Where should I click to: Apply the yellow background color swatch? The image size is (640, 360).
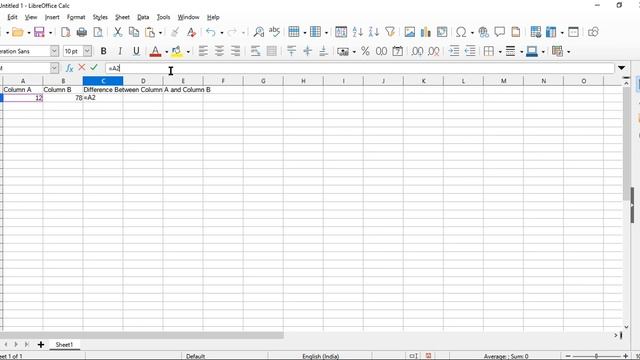pyautogui.click(x=177, y=51)
